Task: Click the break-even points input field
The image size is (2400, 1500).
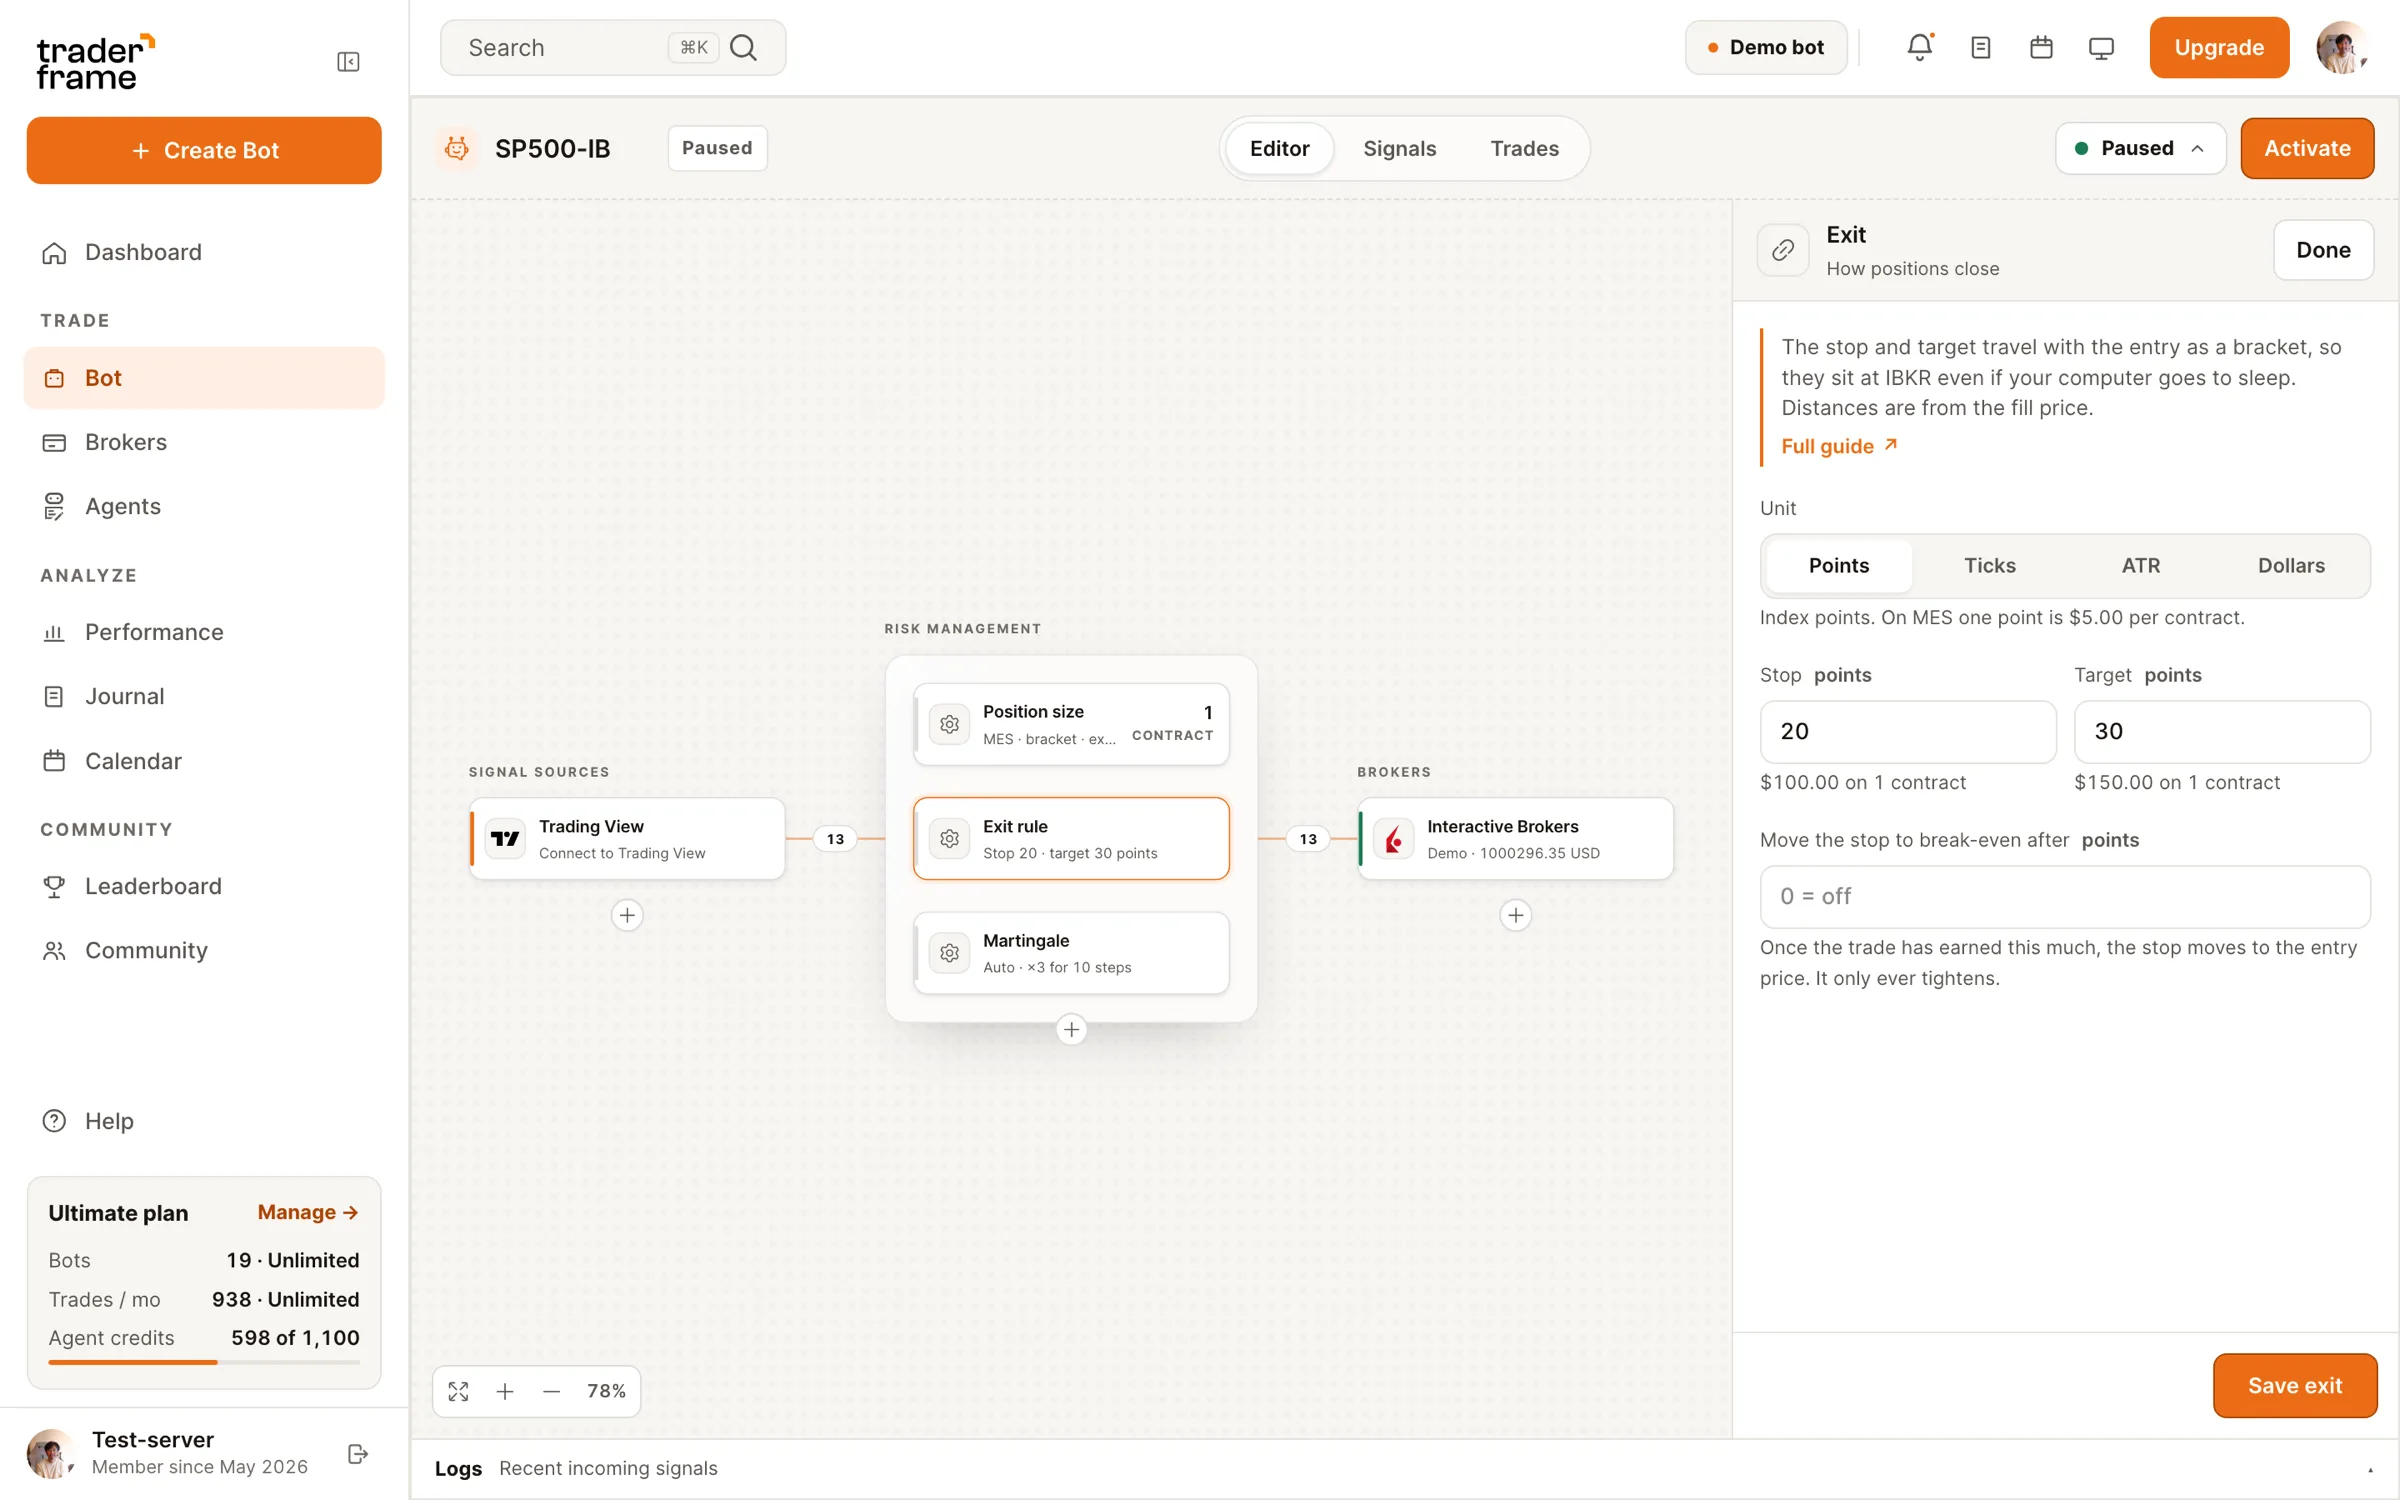Action: point(2064,896)
